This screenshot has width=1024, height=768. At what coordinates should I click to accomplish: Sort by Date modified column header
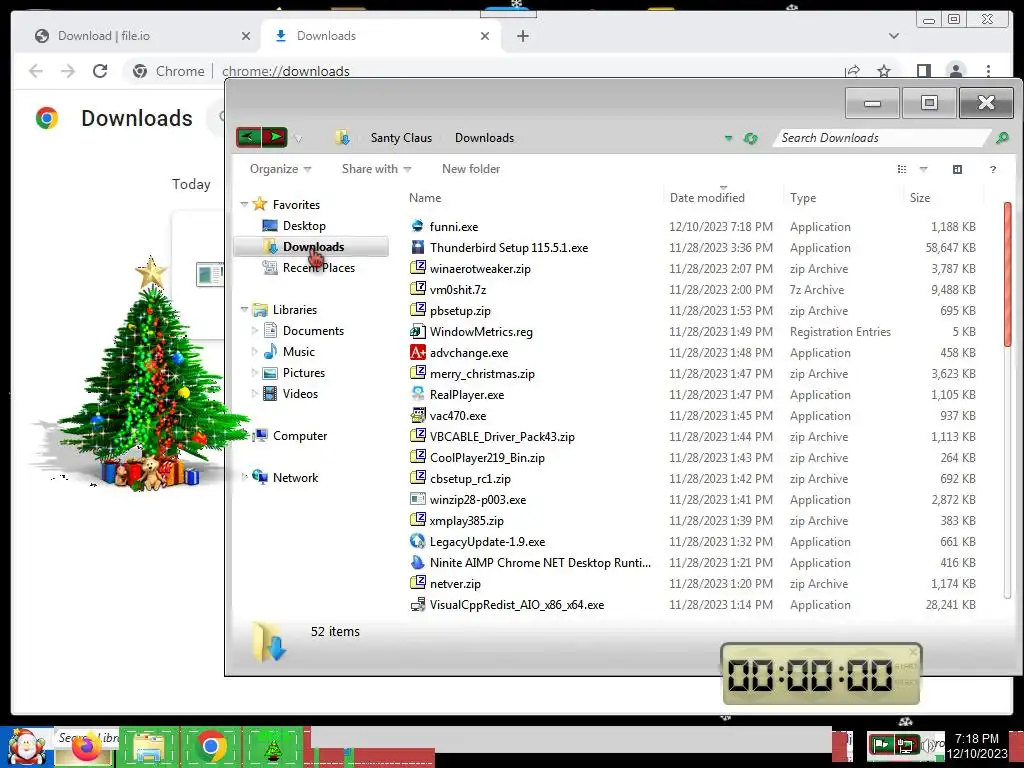click(723, 197)
